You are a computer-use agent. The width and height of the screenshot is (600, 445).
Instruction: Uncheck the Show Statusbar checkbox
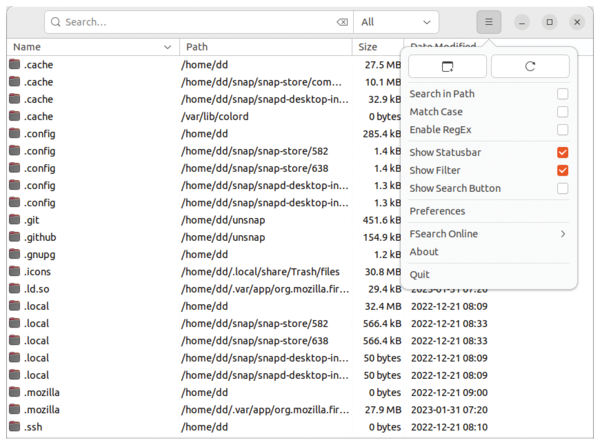tap(563, 152)
